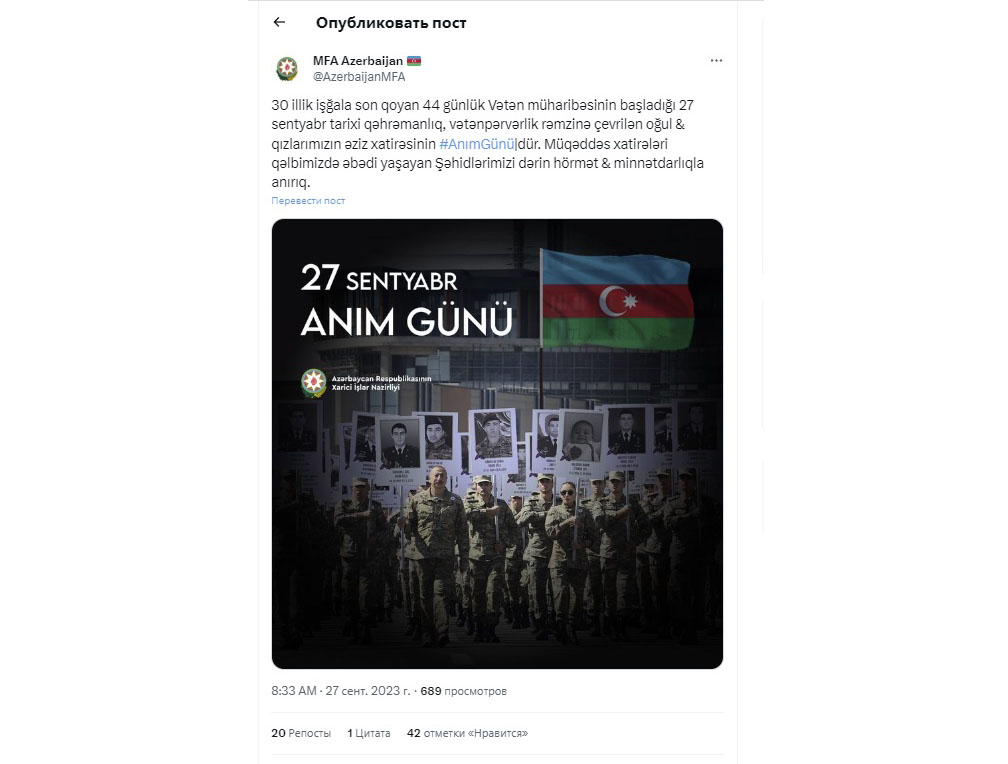Open the three-dot more options menu

tap(716, 60)
